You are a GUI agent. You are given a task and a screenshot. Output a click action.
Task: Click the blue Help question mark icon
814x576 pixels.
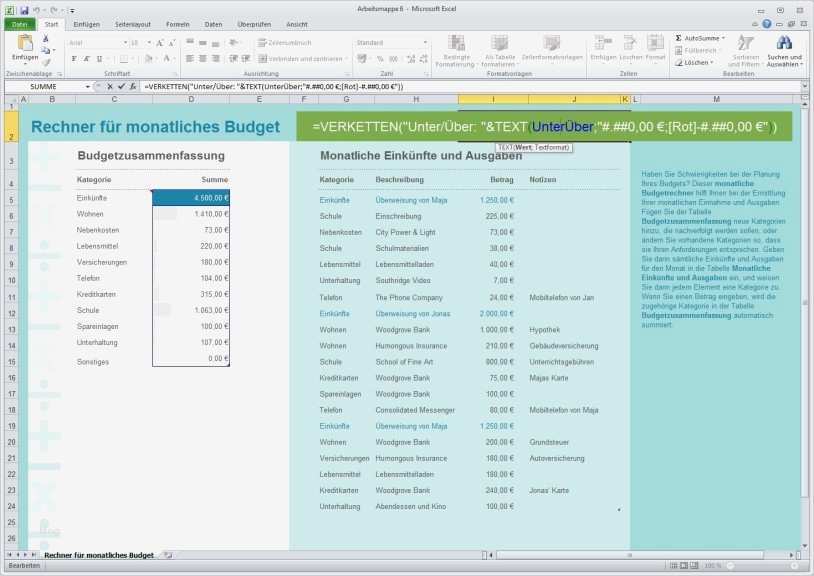pos(767,24)
